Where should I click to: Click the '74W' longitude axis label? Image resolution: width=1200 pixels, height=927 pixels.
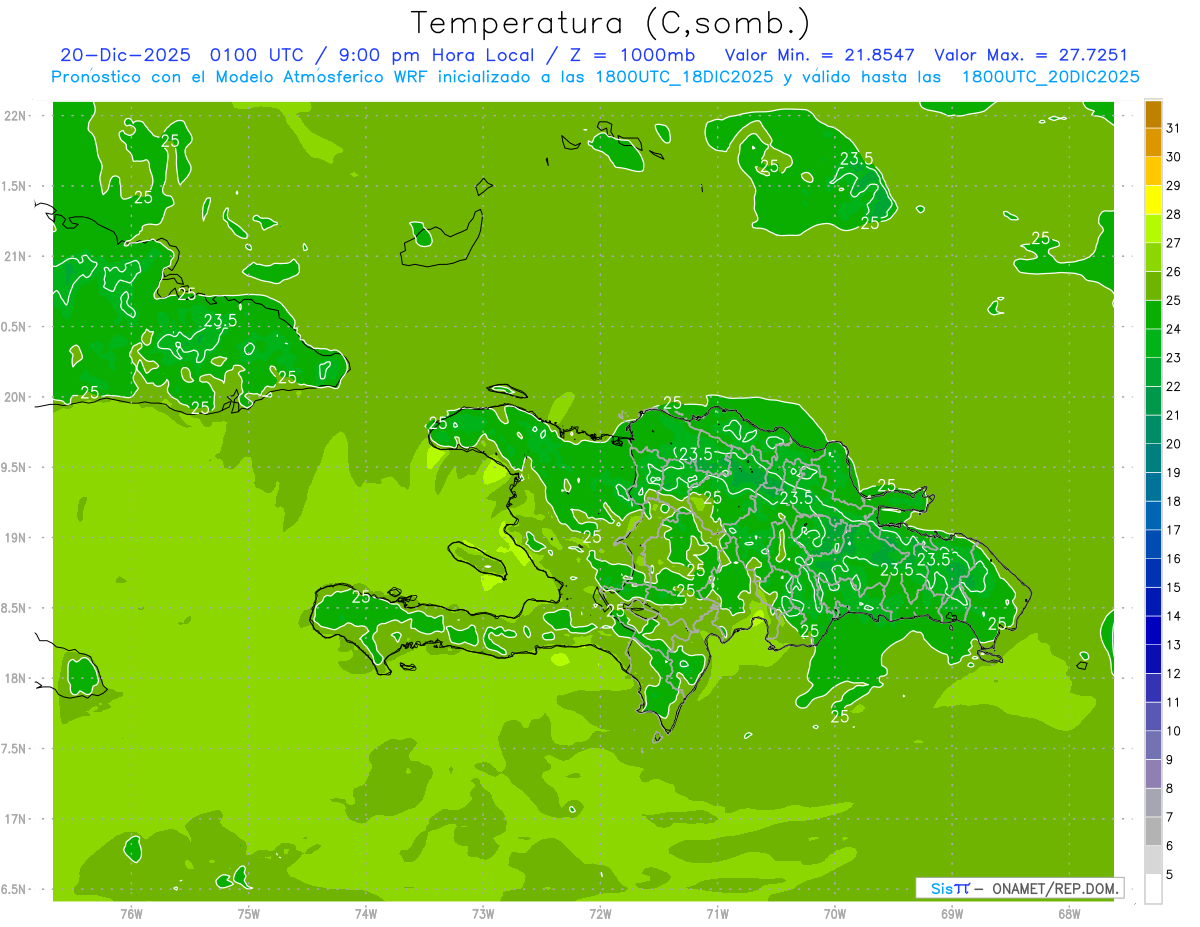click(x=366, y=913)
